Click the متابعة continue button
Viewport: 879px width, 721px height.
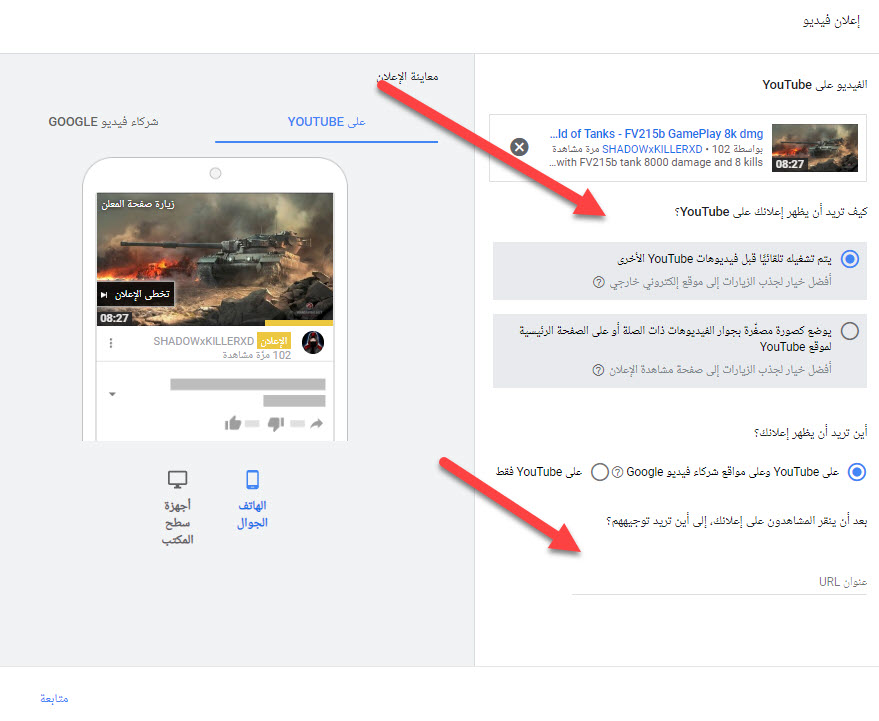tap(54, 699)
